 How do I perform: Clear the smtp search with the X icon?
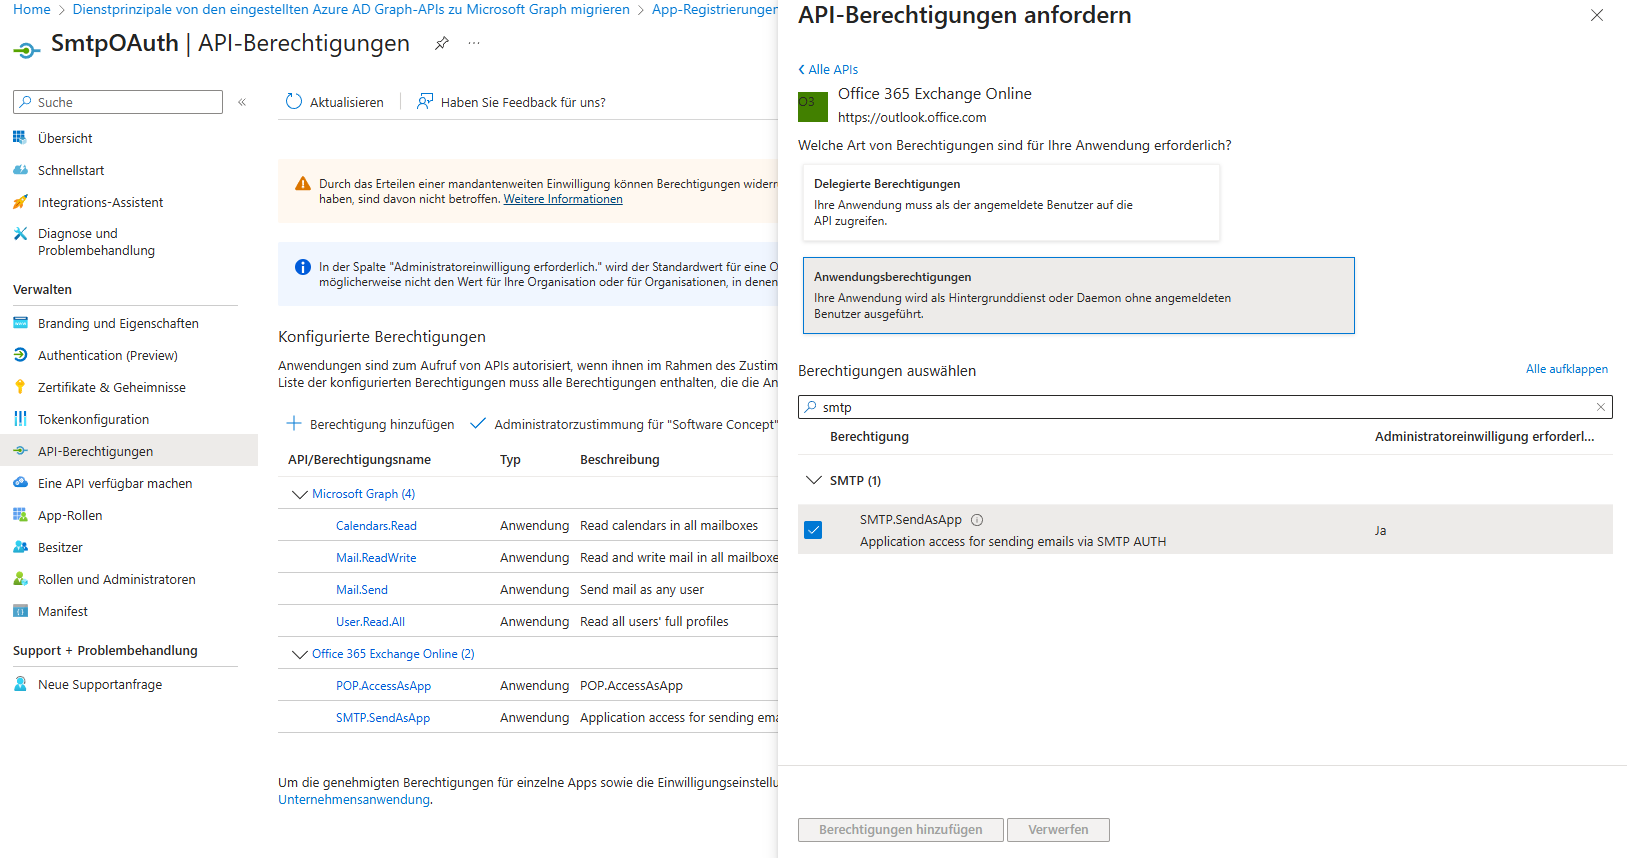pyautogui.click(x=1600, y=407)
